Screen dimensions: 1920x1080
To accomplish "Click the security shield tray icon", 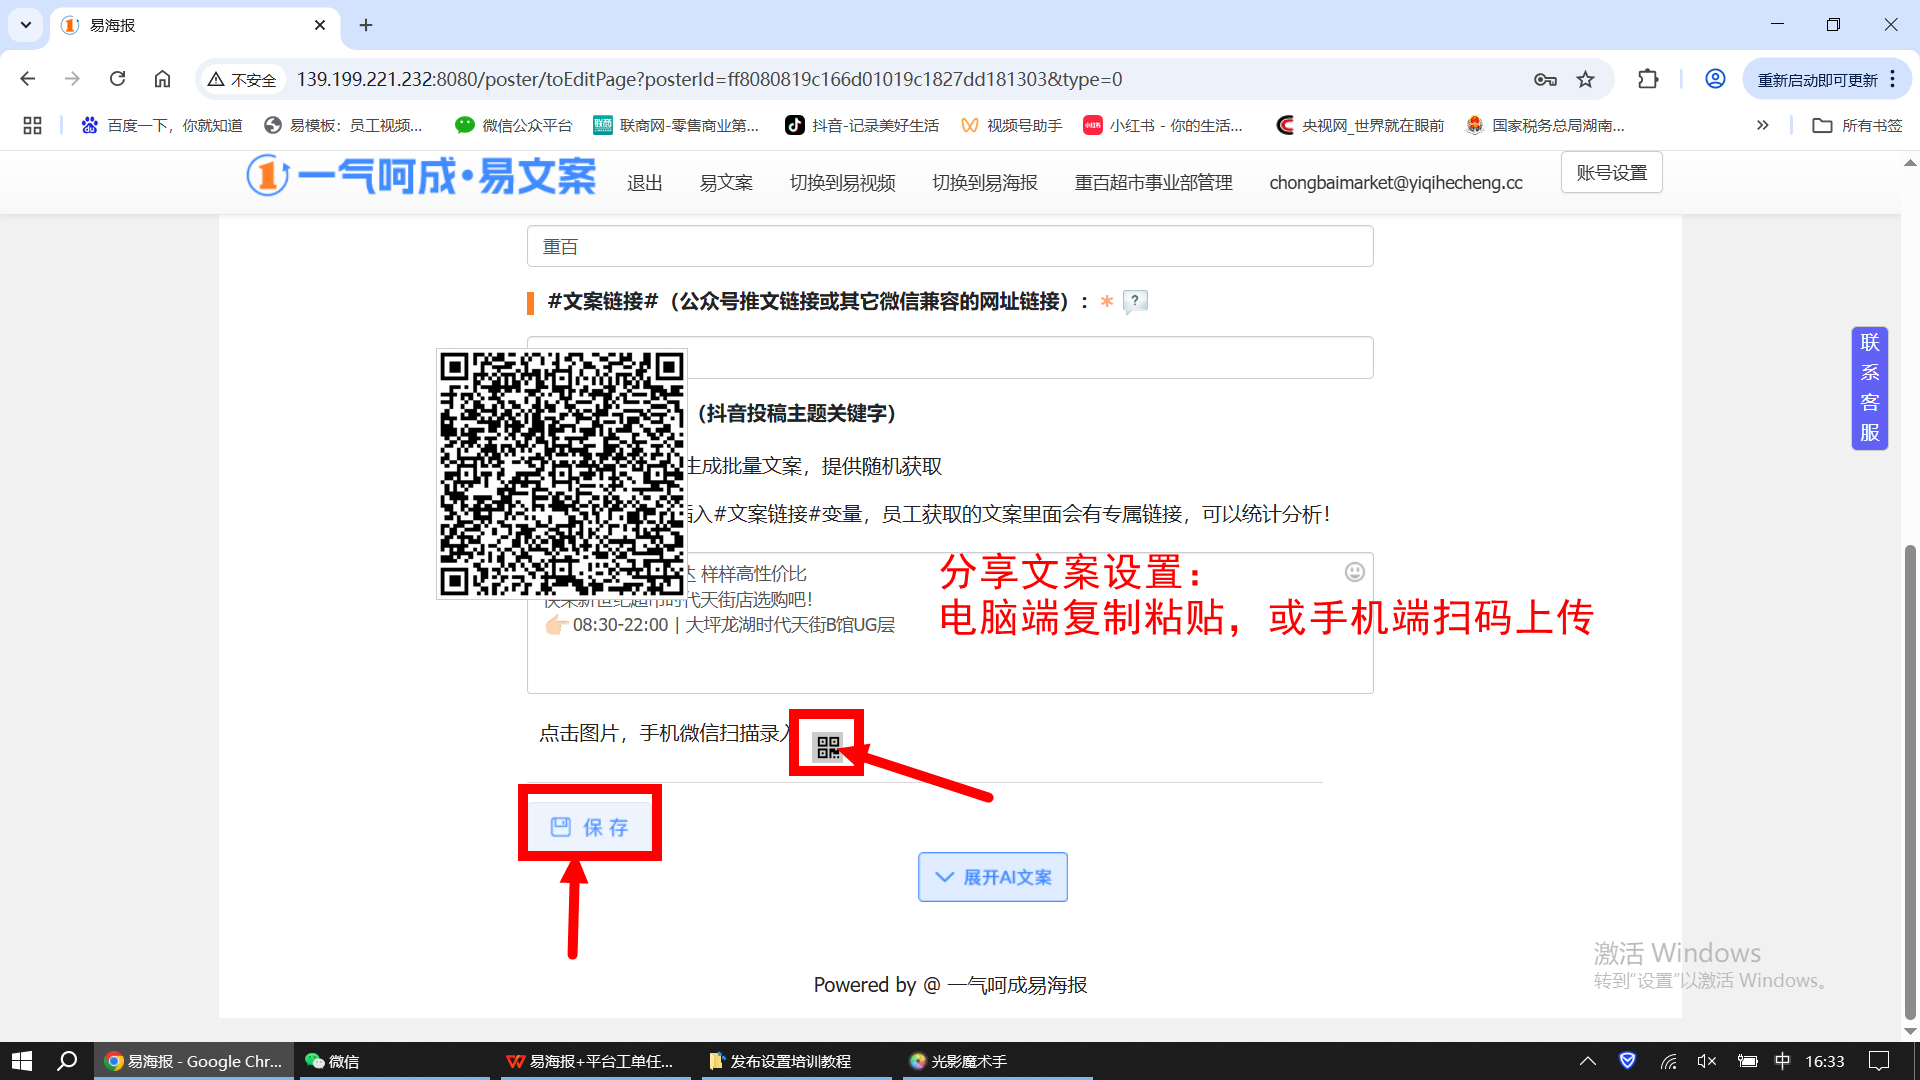I will tap(1628, 1061).
